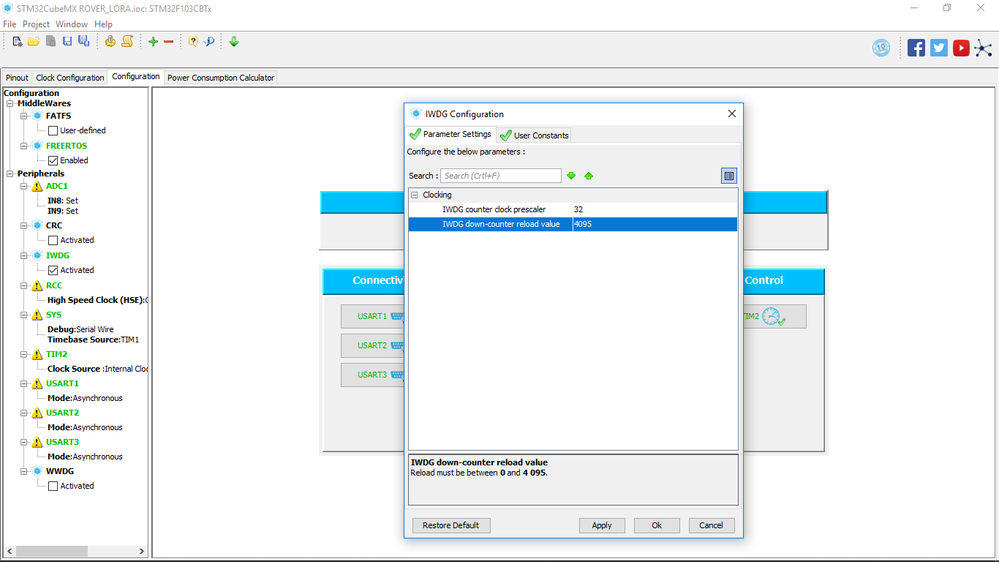Click the Help question mark icon
The image size is (999, 562).
click(192, 41)
